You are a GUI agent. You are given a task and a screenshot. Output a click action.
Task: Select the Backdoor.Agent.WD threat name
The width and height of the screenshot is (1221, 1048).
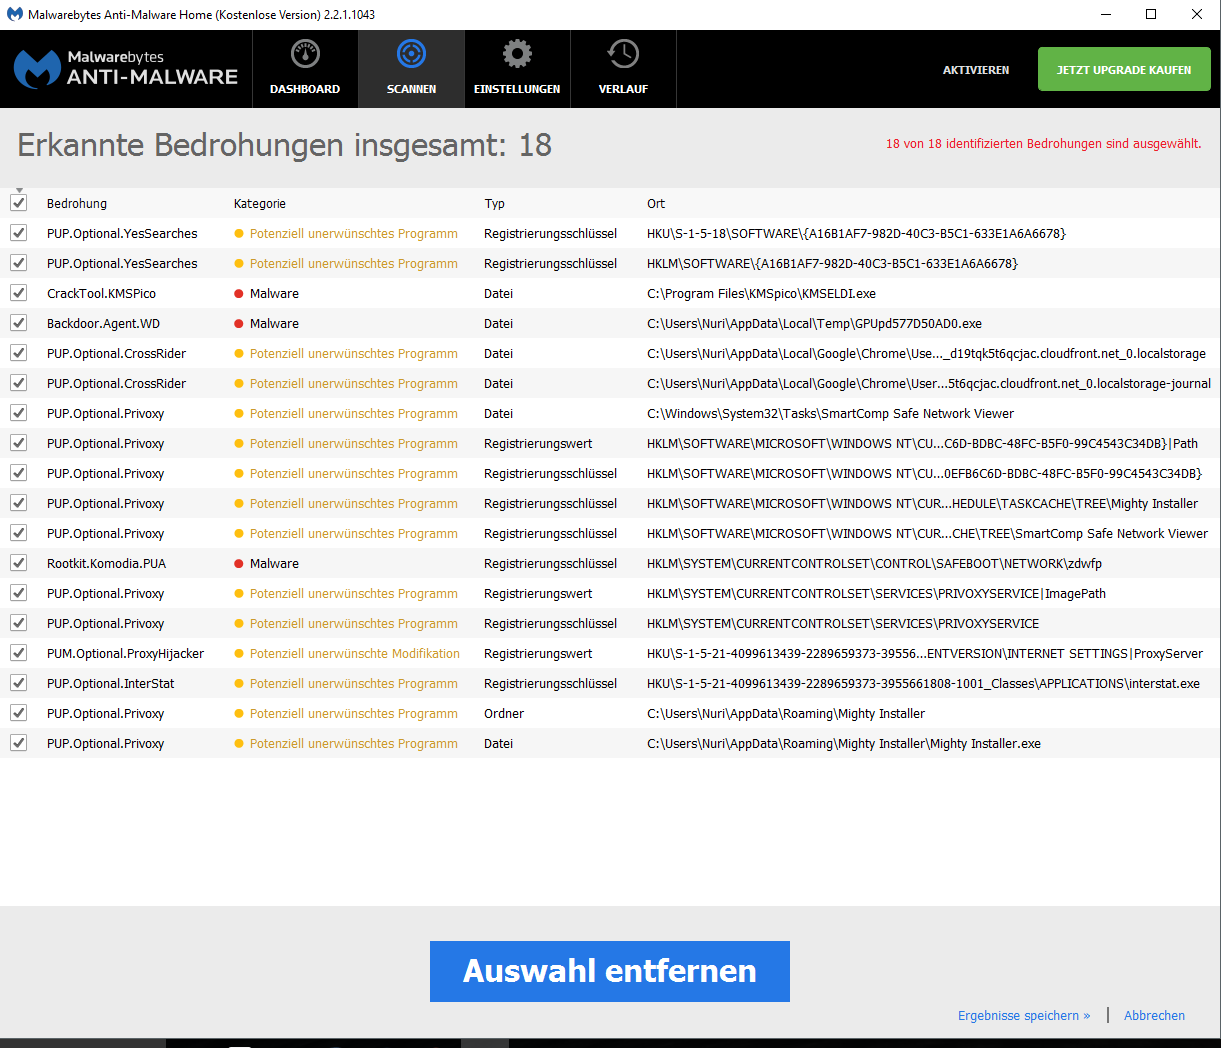103,323
